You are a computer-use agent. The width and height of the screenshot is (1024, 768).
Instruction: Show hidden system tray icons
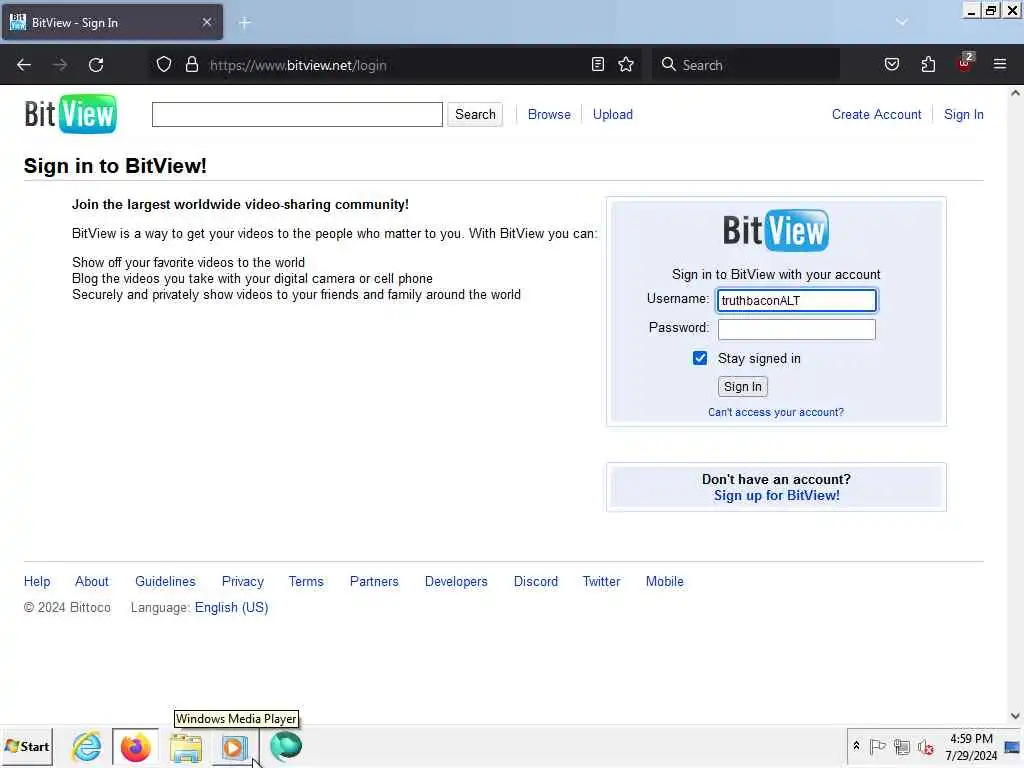click(x=856, y=745)
